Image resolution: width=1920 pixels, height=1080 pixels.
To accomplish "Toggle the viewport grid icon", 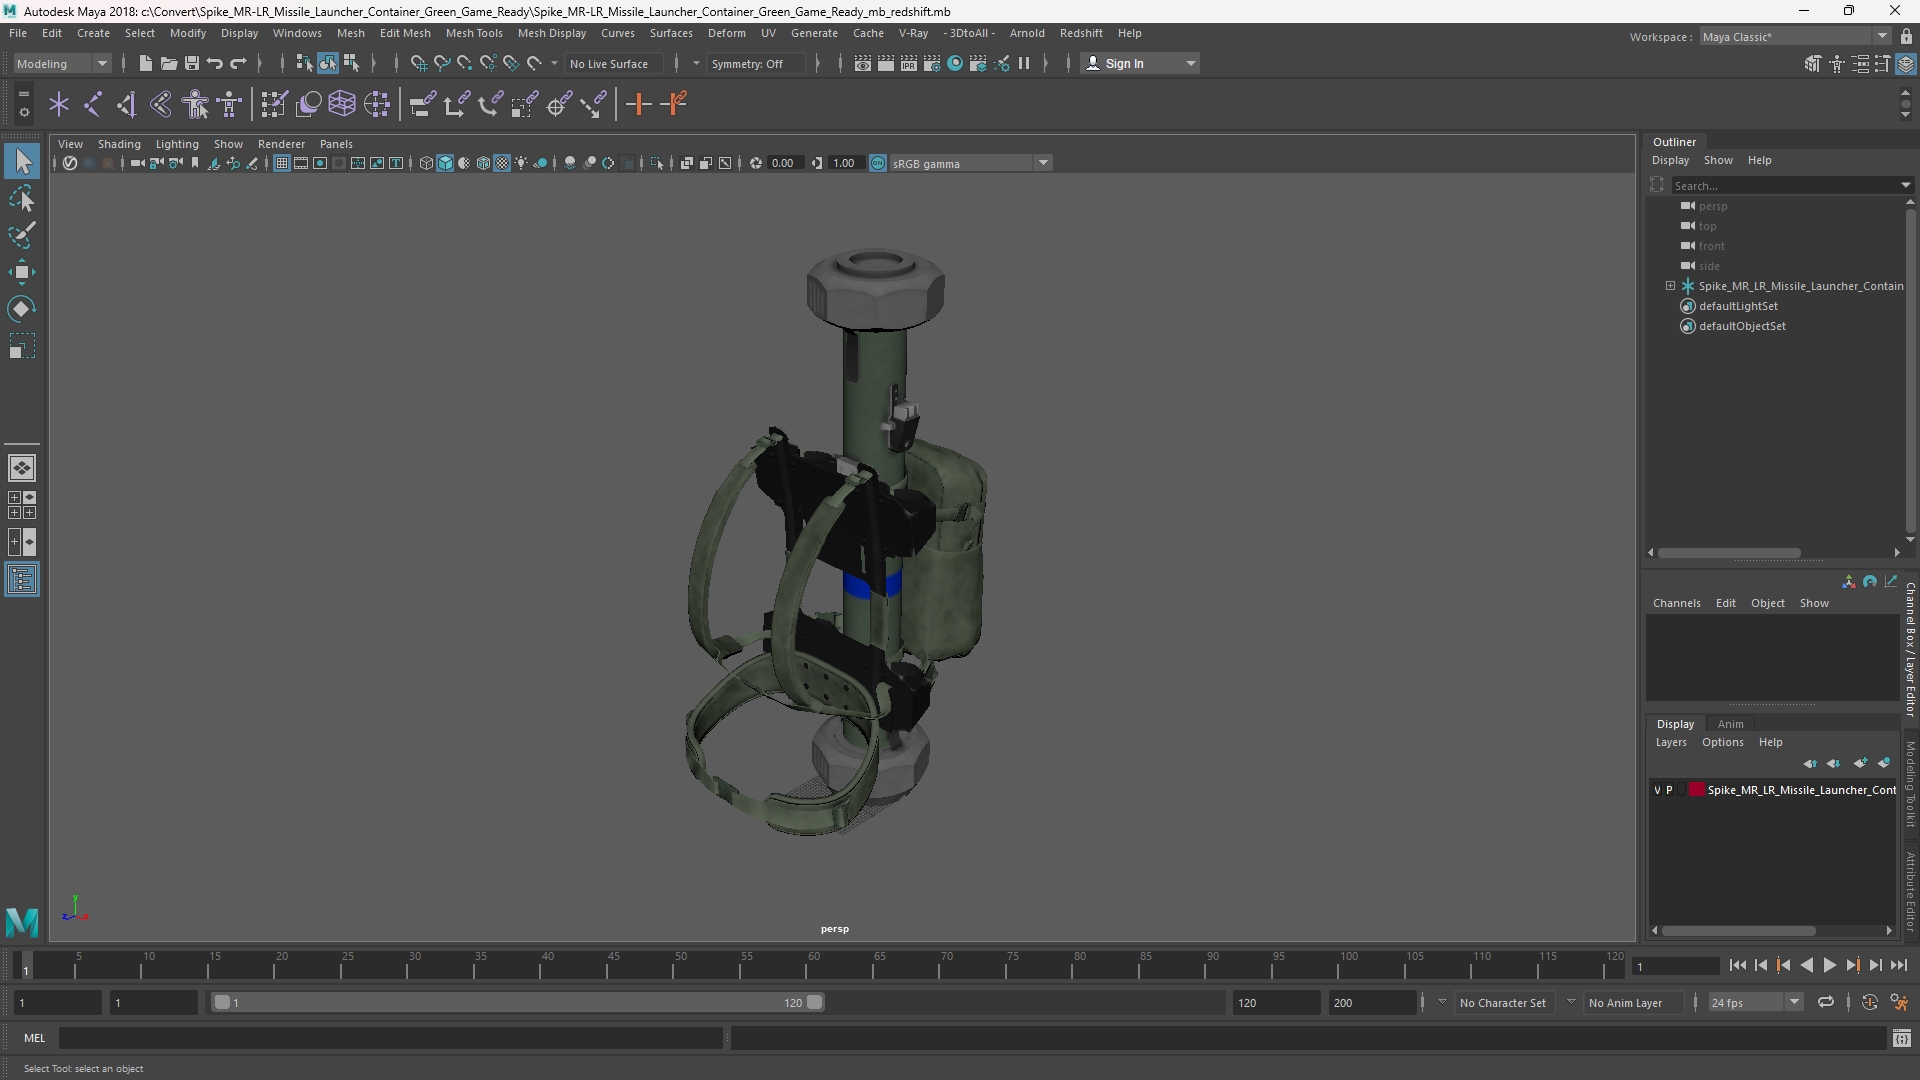I will pos(282,163).
